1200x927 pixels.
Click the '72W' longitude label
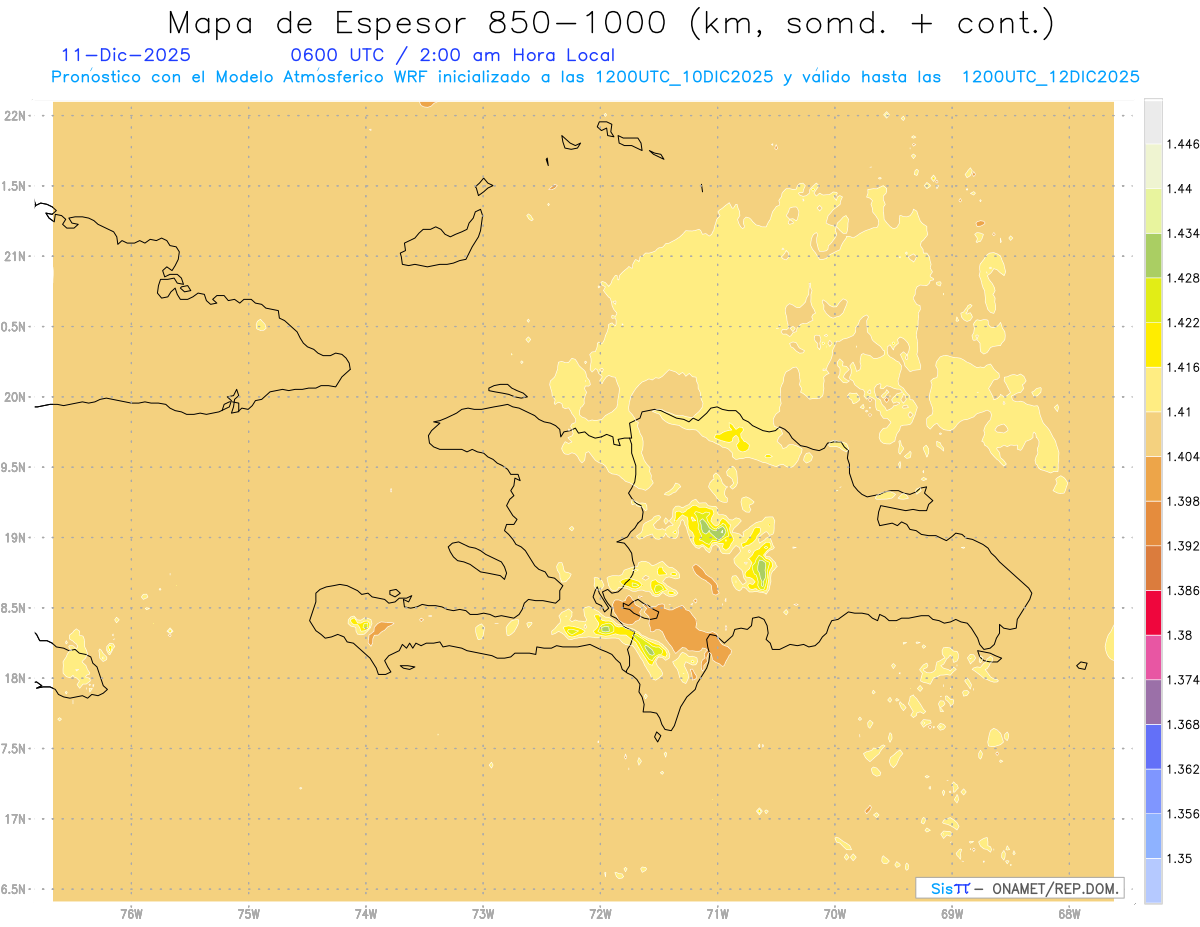(601, 914)
